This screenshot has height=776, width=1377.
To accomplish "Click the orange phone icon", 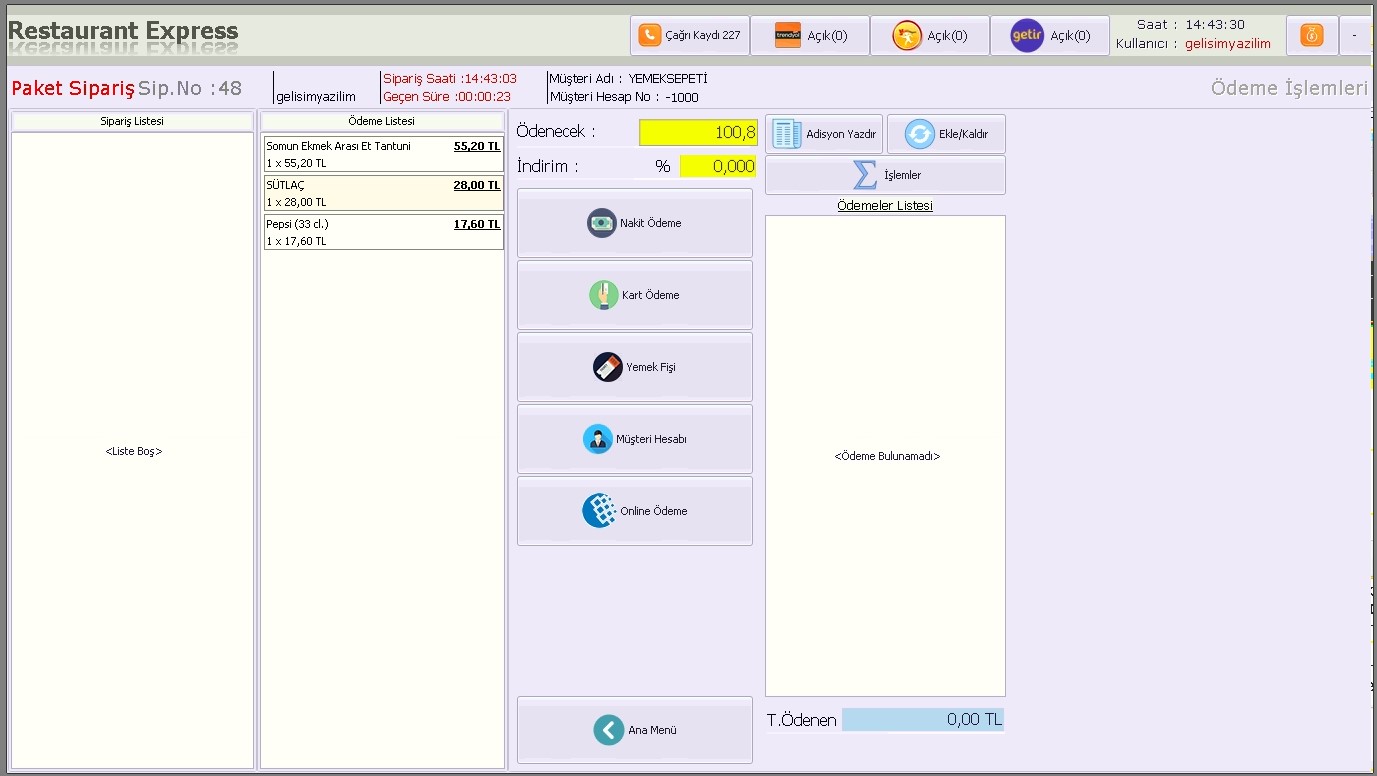I will coord(651,35).
